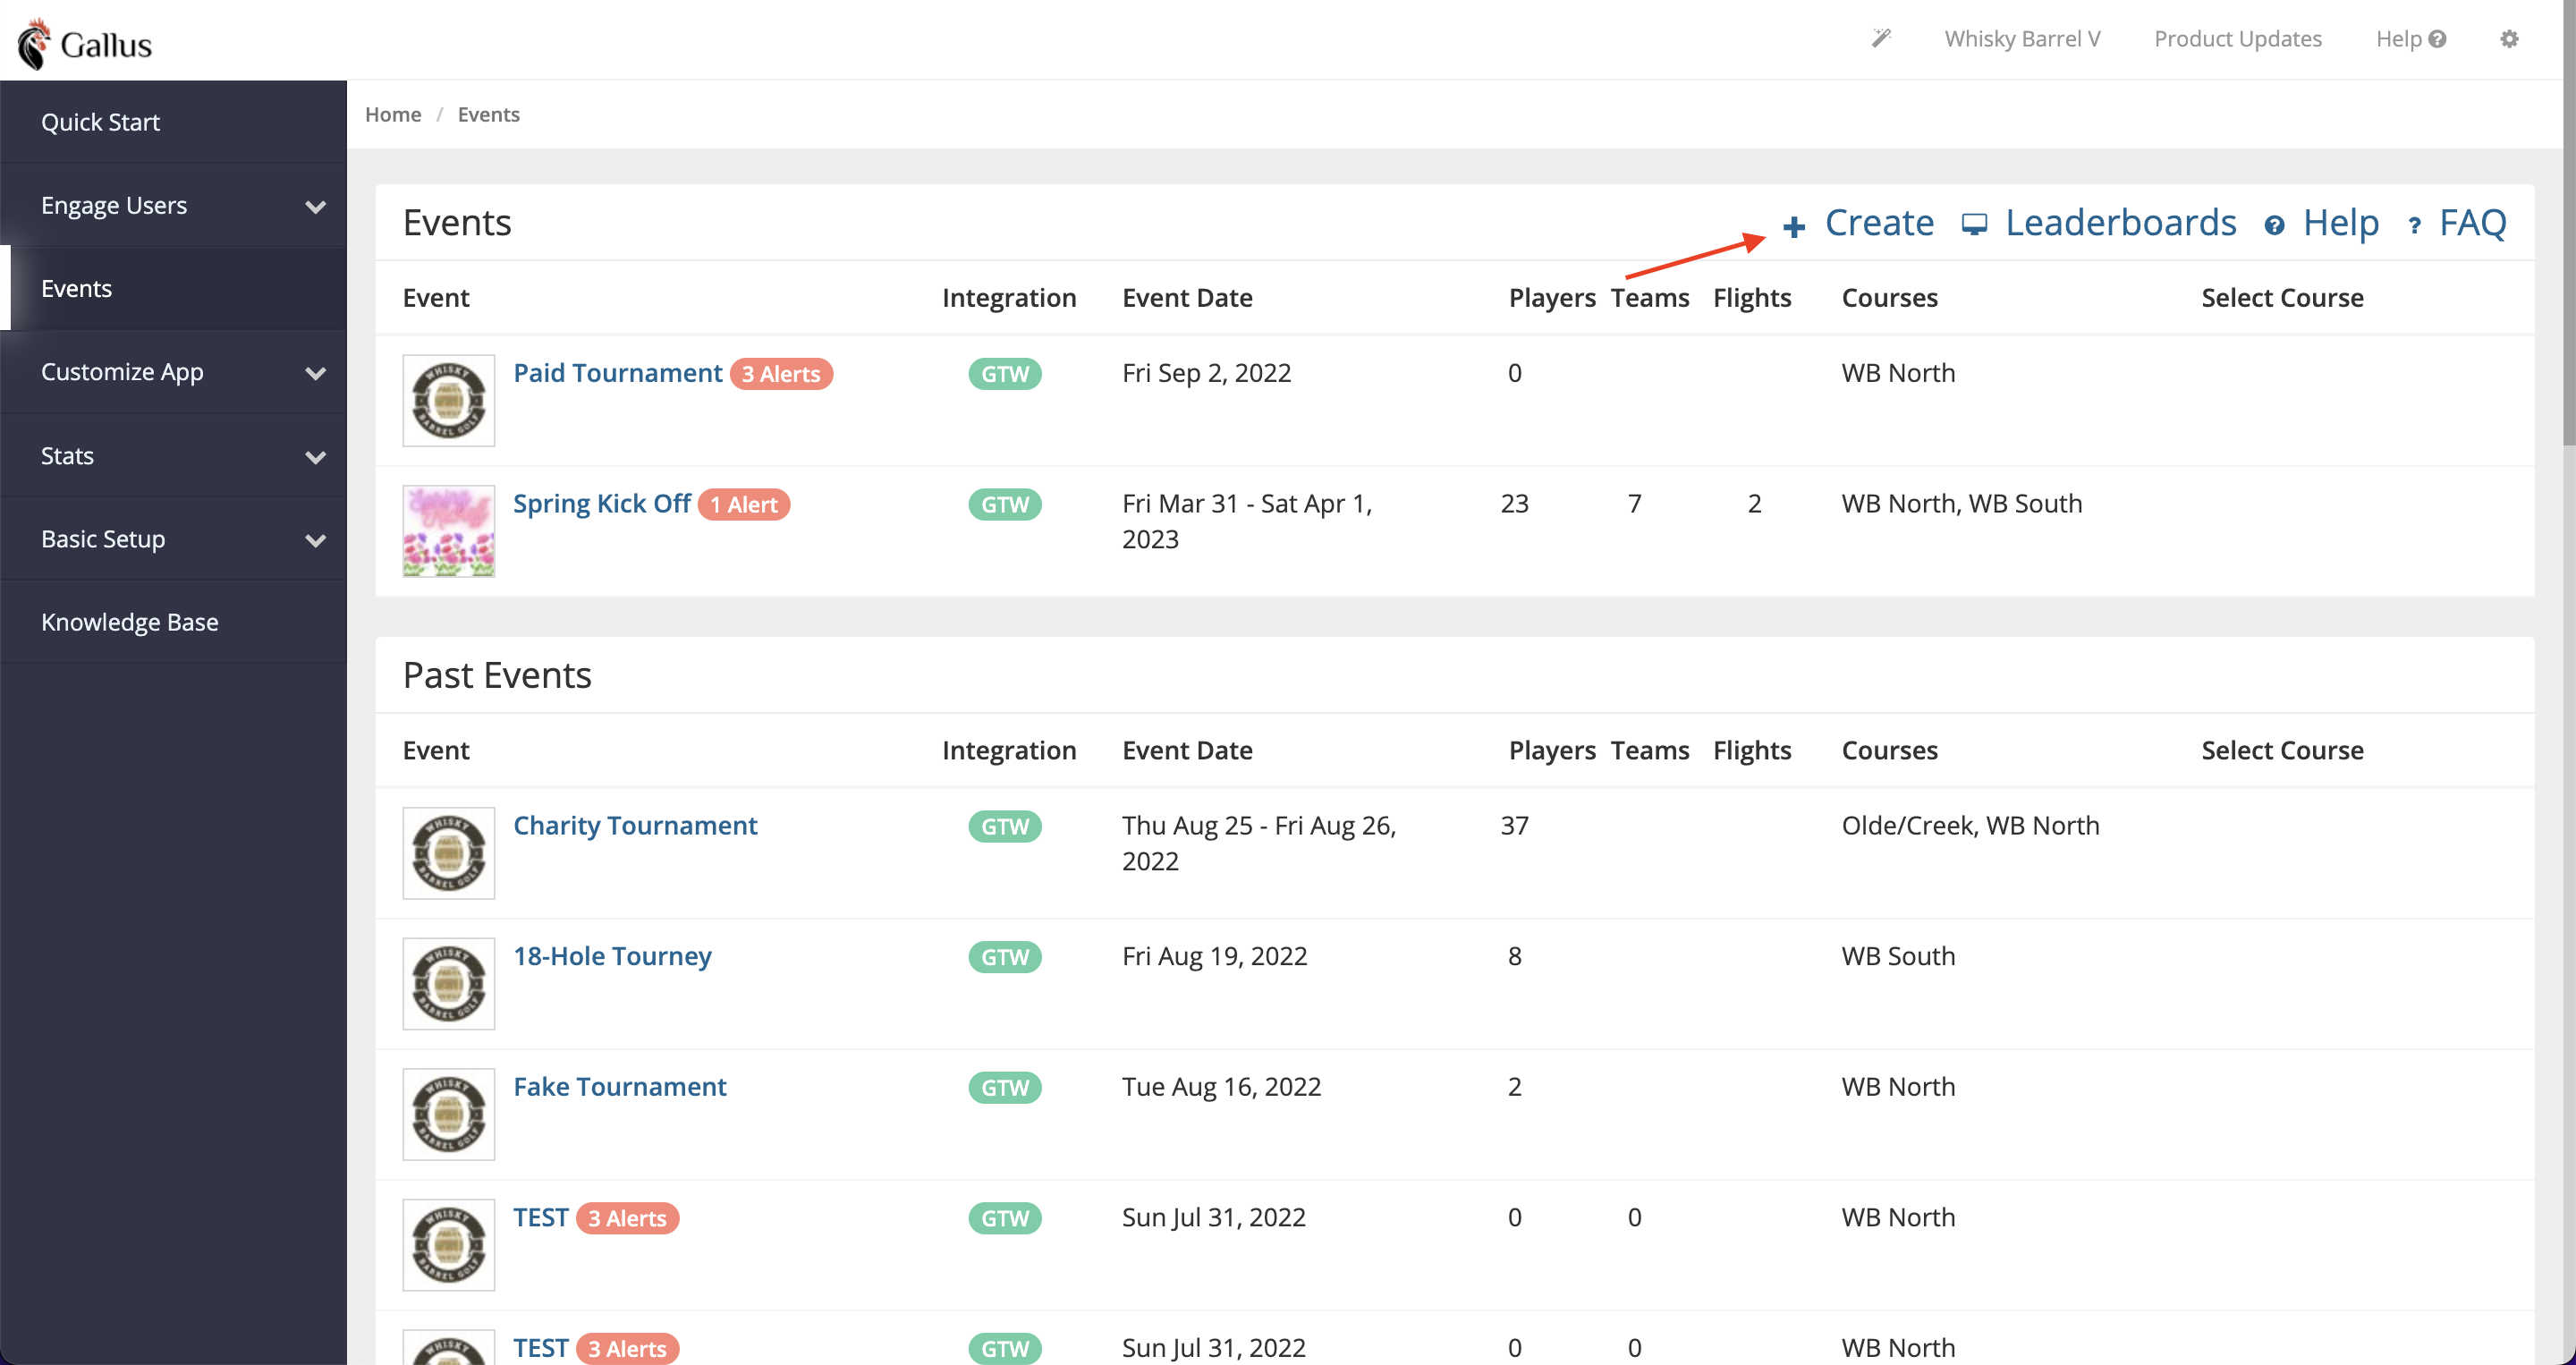Viewport: 2576px width, 1365px height.
Task: Open 18-Hole Tourney logo thumbnail
Action: tap(448, 984)
